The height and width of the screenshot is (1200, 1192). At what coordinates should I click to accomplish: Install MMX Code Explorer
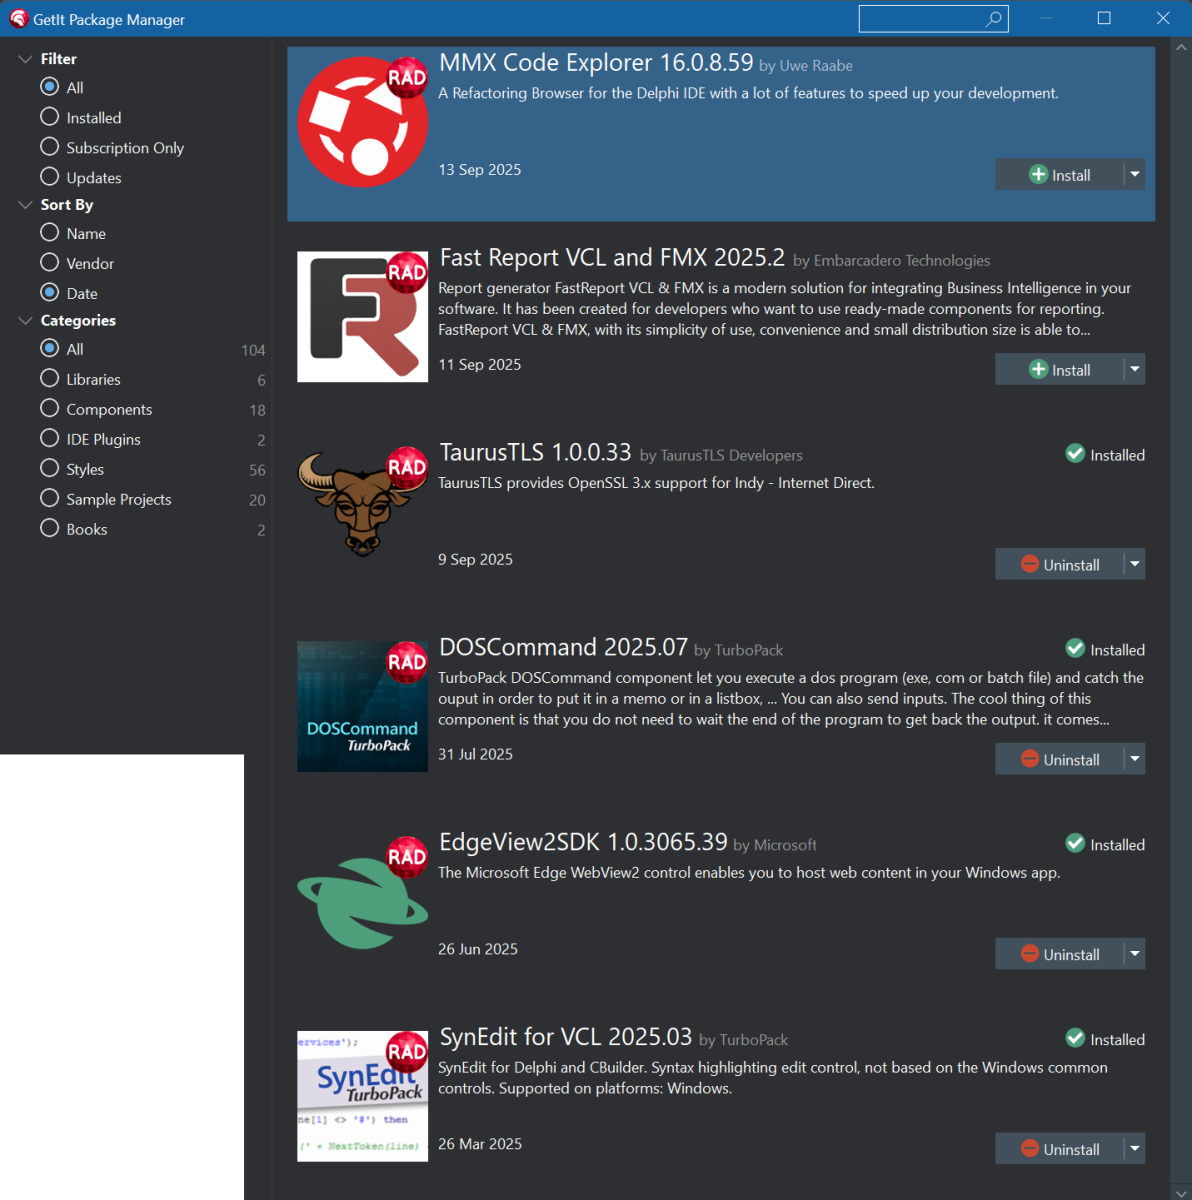click(x=1059, y=174)
